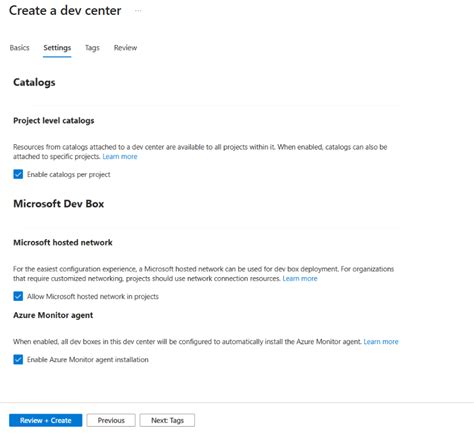Proceed with the Next: Tags button

tap(167, 420)
